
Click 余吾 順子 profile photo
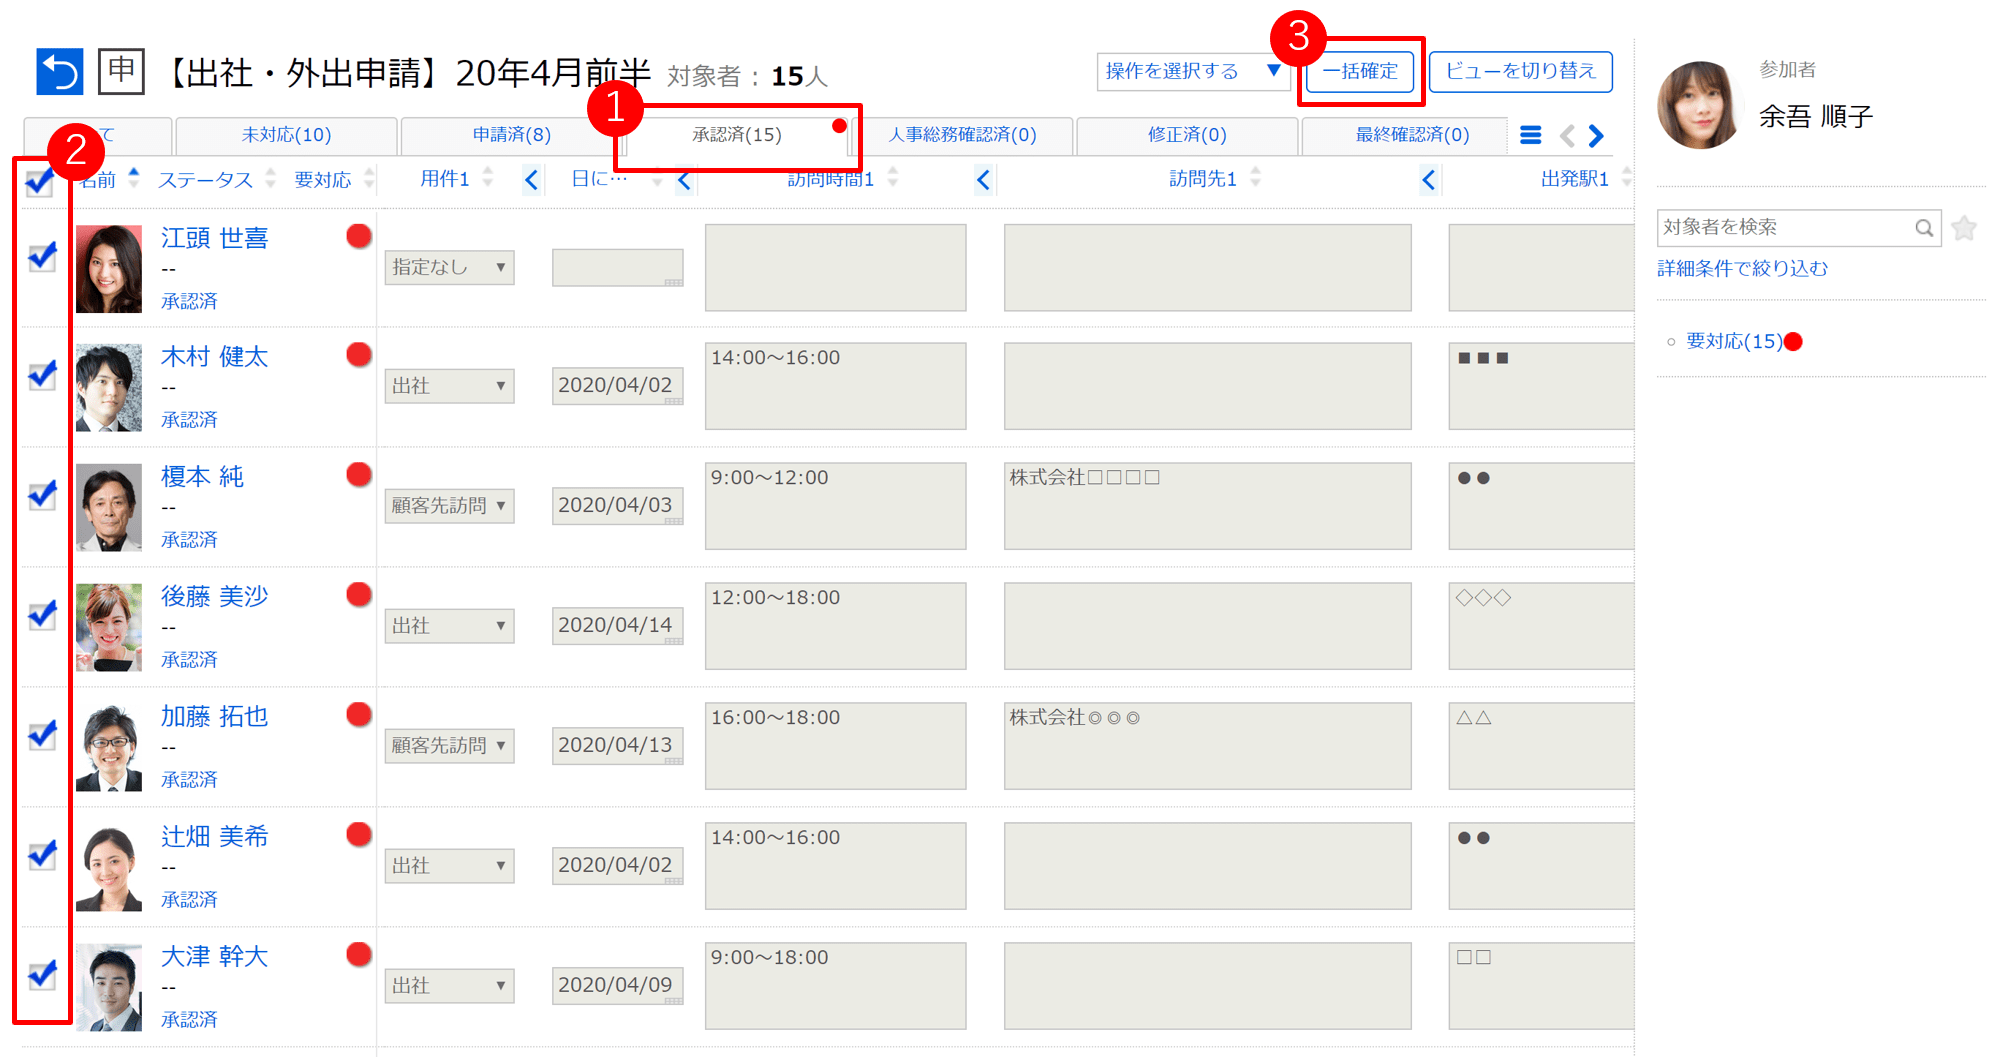[1699, 105]
